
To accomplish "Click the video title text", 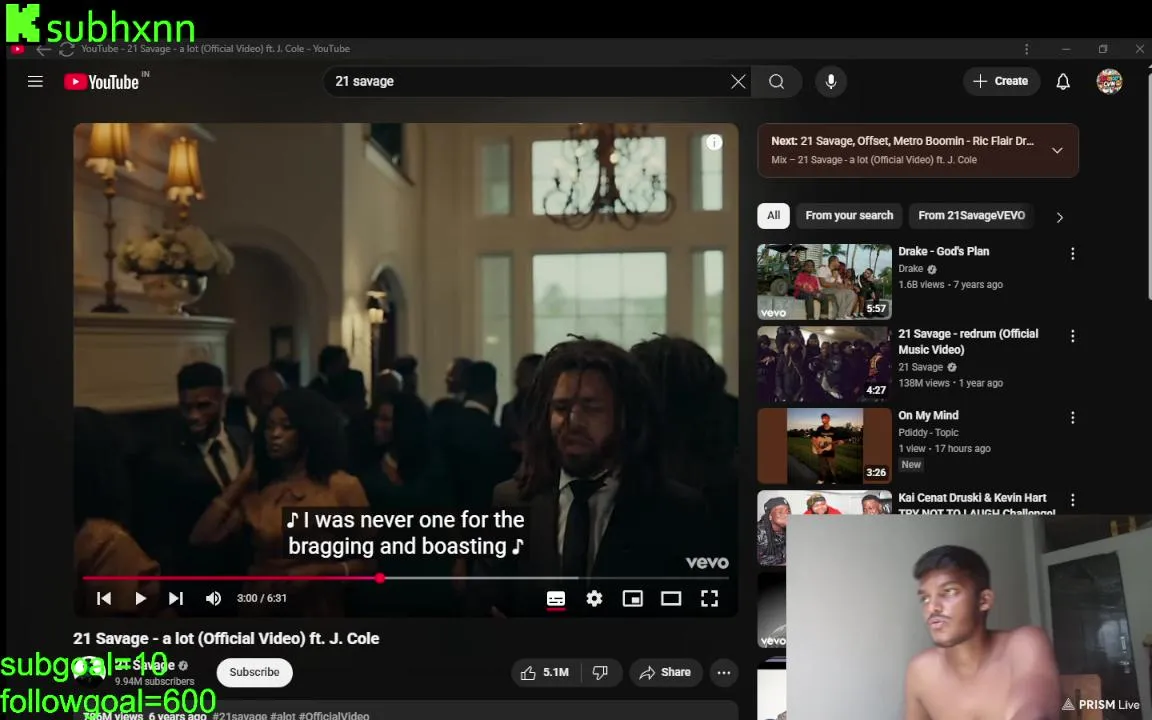I will click(226, 638).
